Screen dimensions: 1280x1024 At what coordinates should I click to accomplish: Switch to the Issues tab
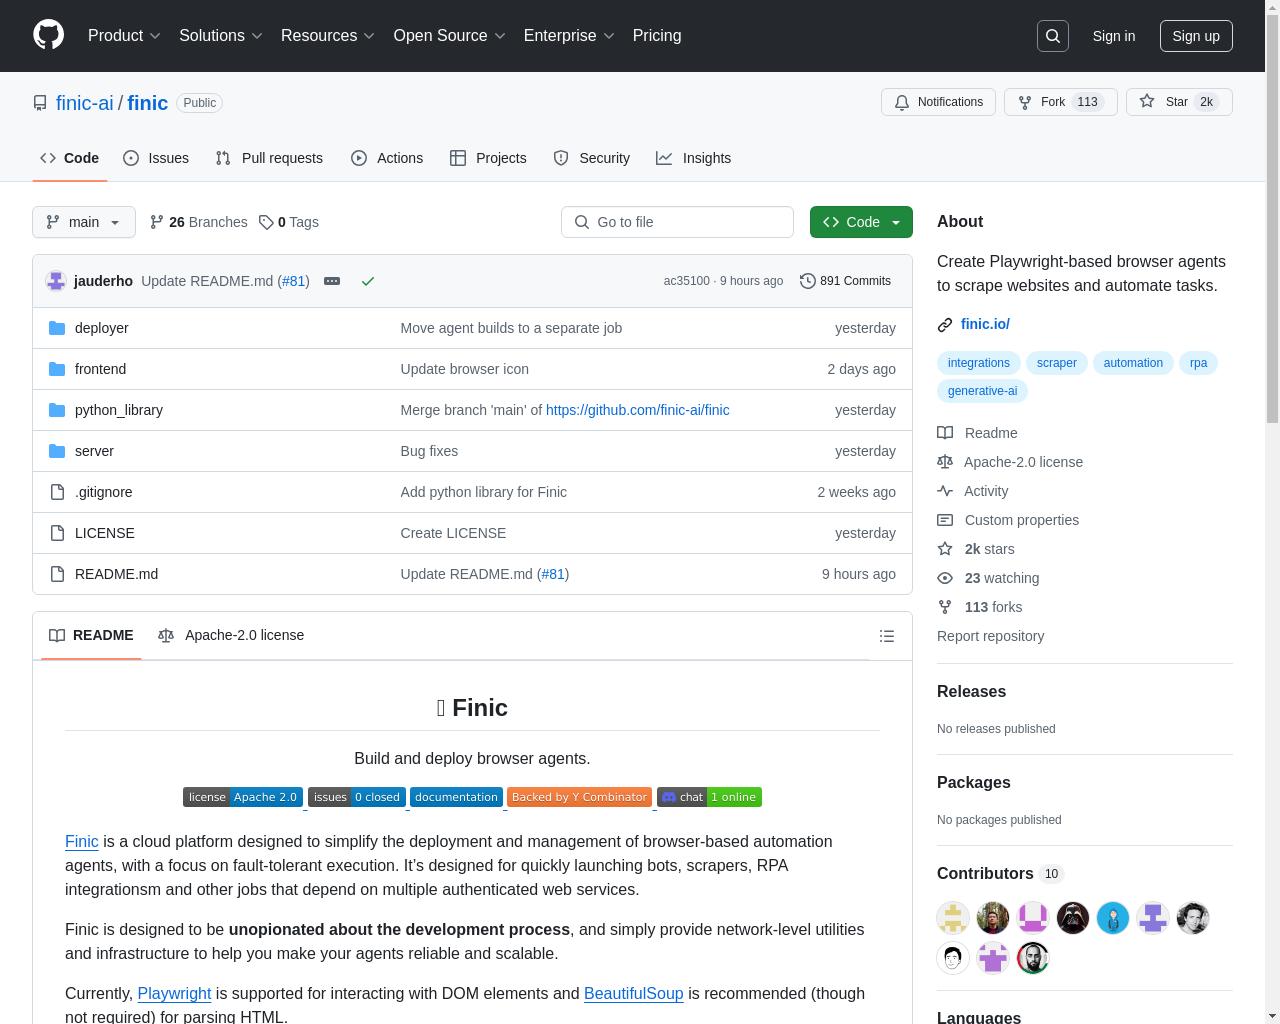pyautogui.click(x=156, y=158)
